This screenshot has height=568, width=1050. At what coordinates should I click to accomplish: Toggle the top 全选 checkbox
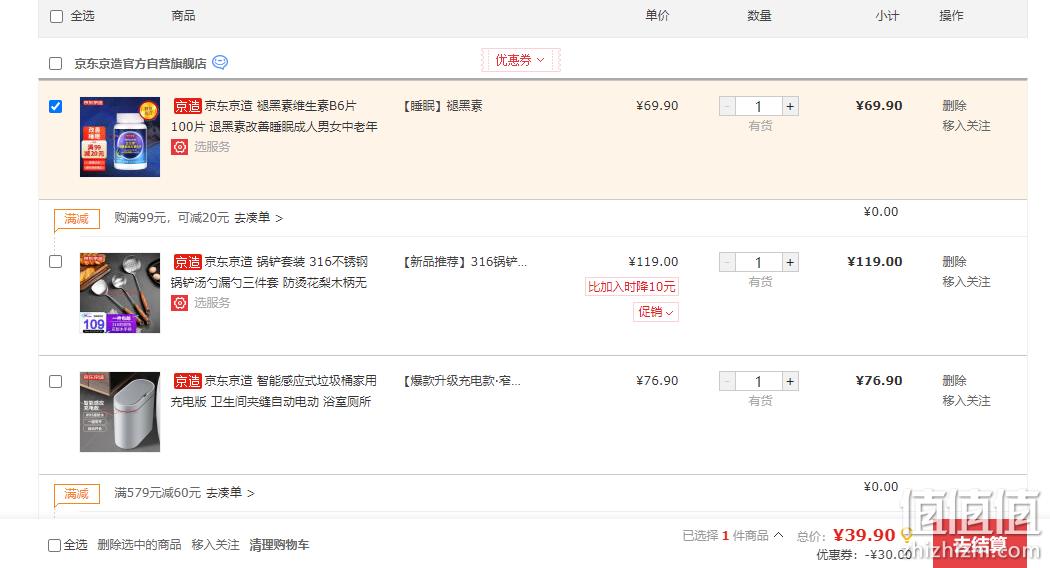57,16
